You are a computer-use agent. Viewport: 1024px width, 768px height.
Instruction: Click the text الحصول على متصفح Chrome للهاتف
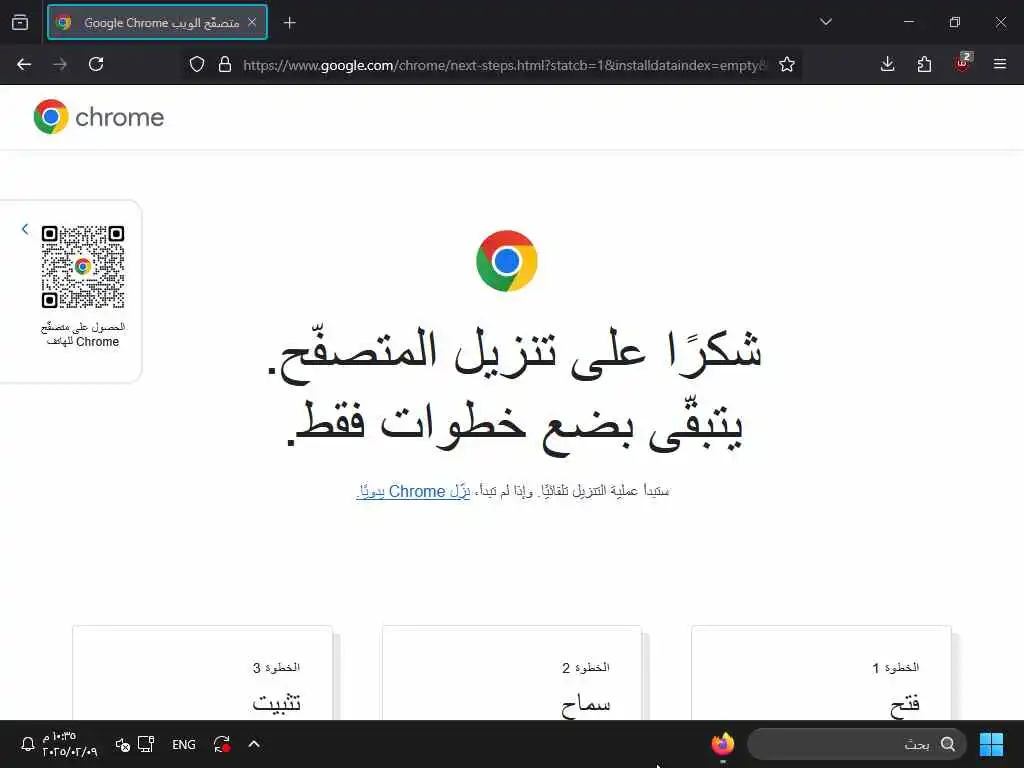[83, 334]
